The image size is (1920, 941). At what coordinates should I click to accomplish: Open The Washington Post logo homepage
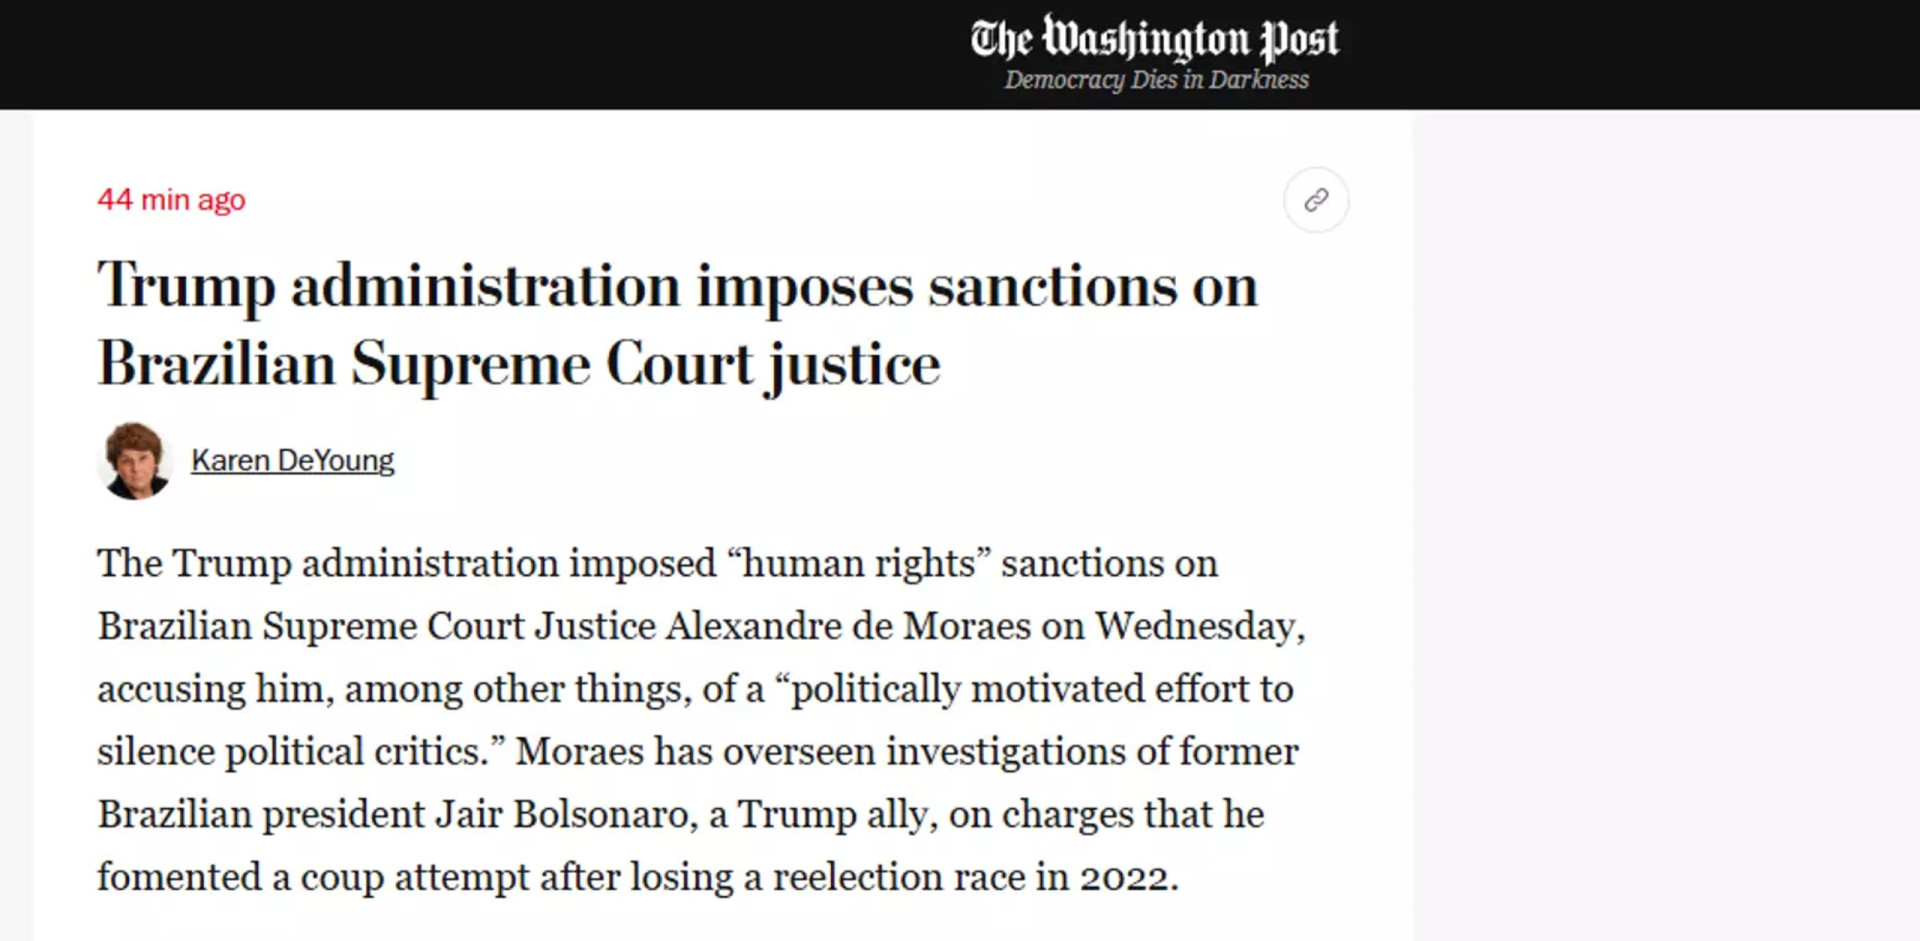(x=1155, y=39)
